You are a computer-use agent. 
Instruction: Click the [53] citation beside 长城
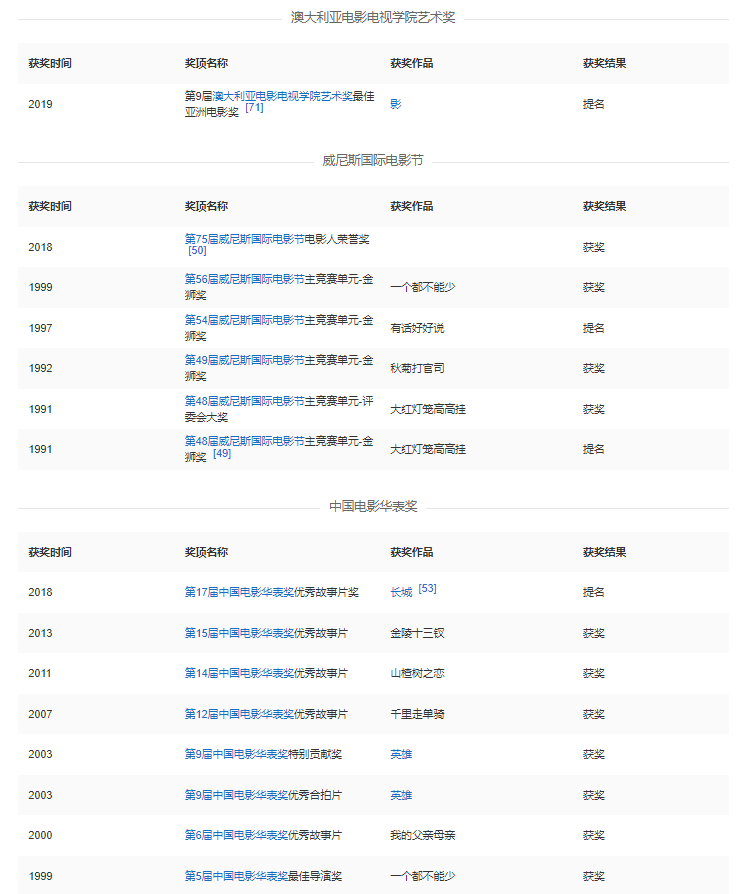(x=427, y=589)
